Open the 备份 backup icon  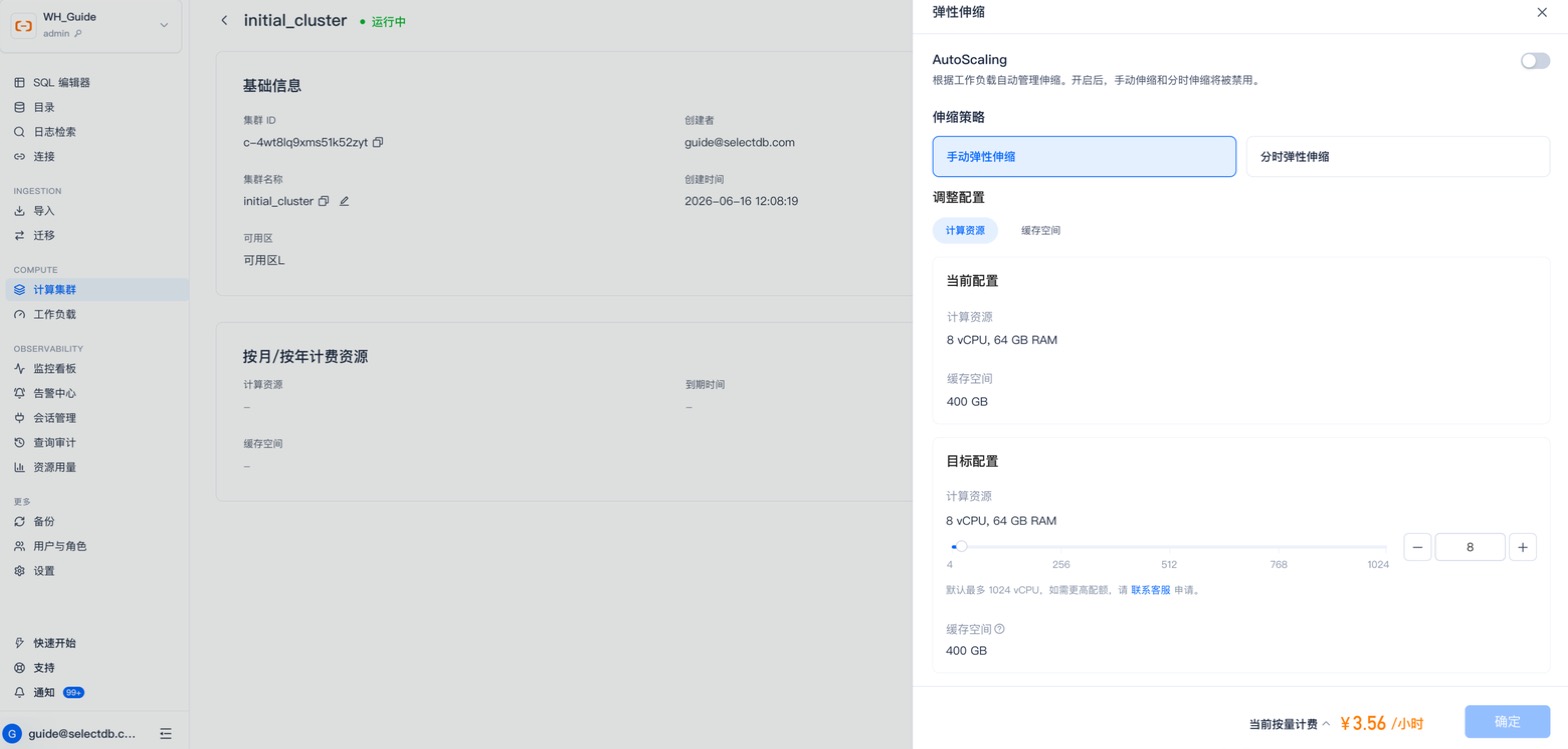tap(19, 522)
